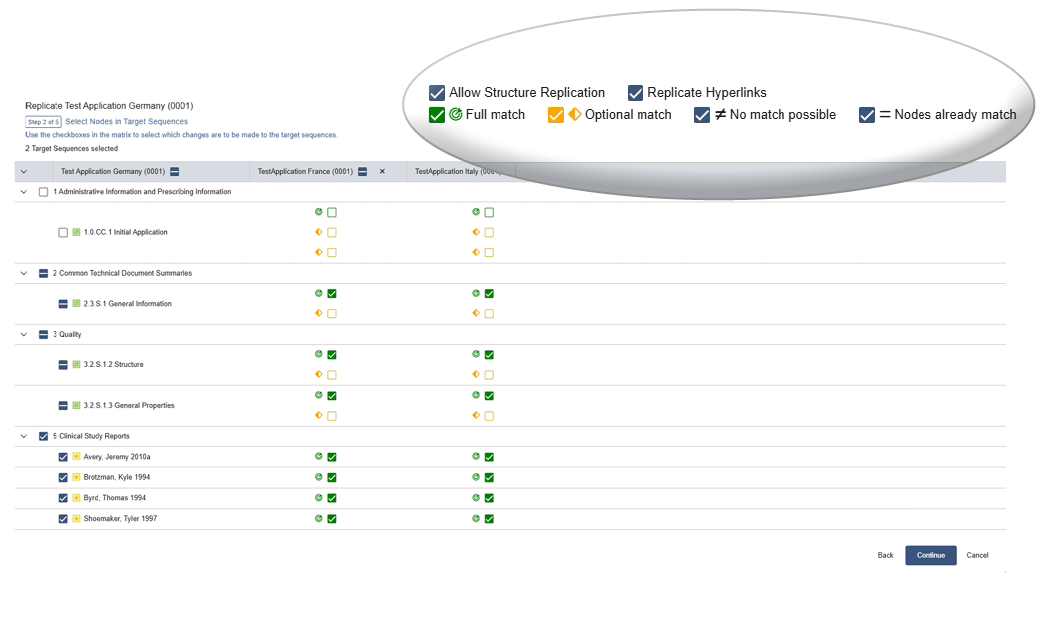1042x625 pixels.
Task: Click green document icon beside 1.0.CC.1 Initial Application
Action: [x=76, y=232]
